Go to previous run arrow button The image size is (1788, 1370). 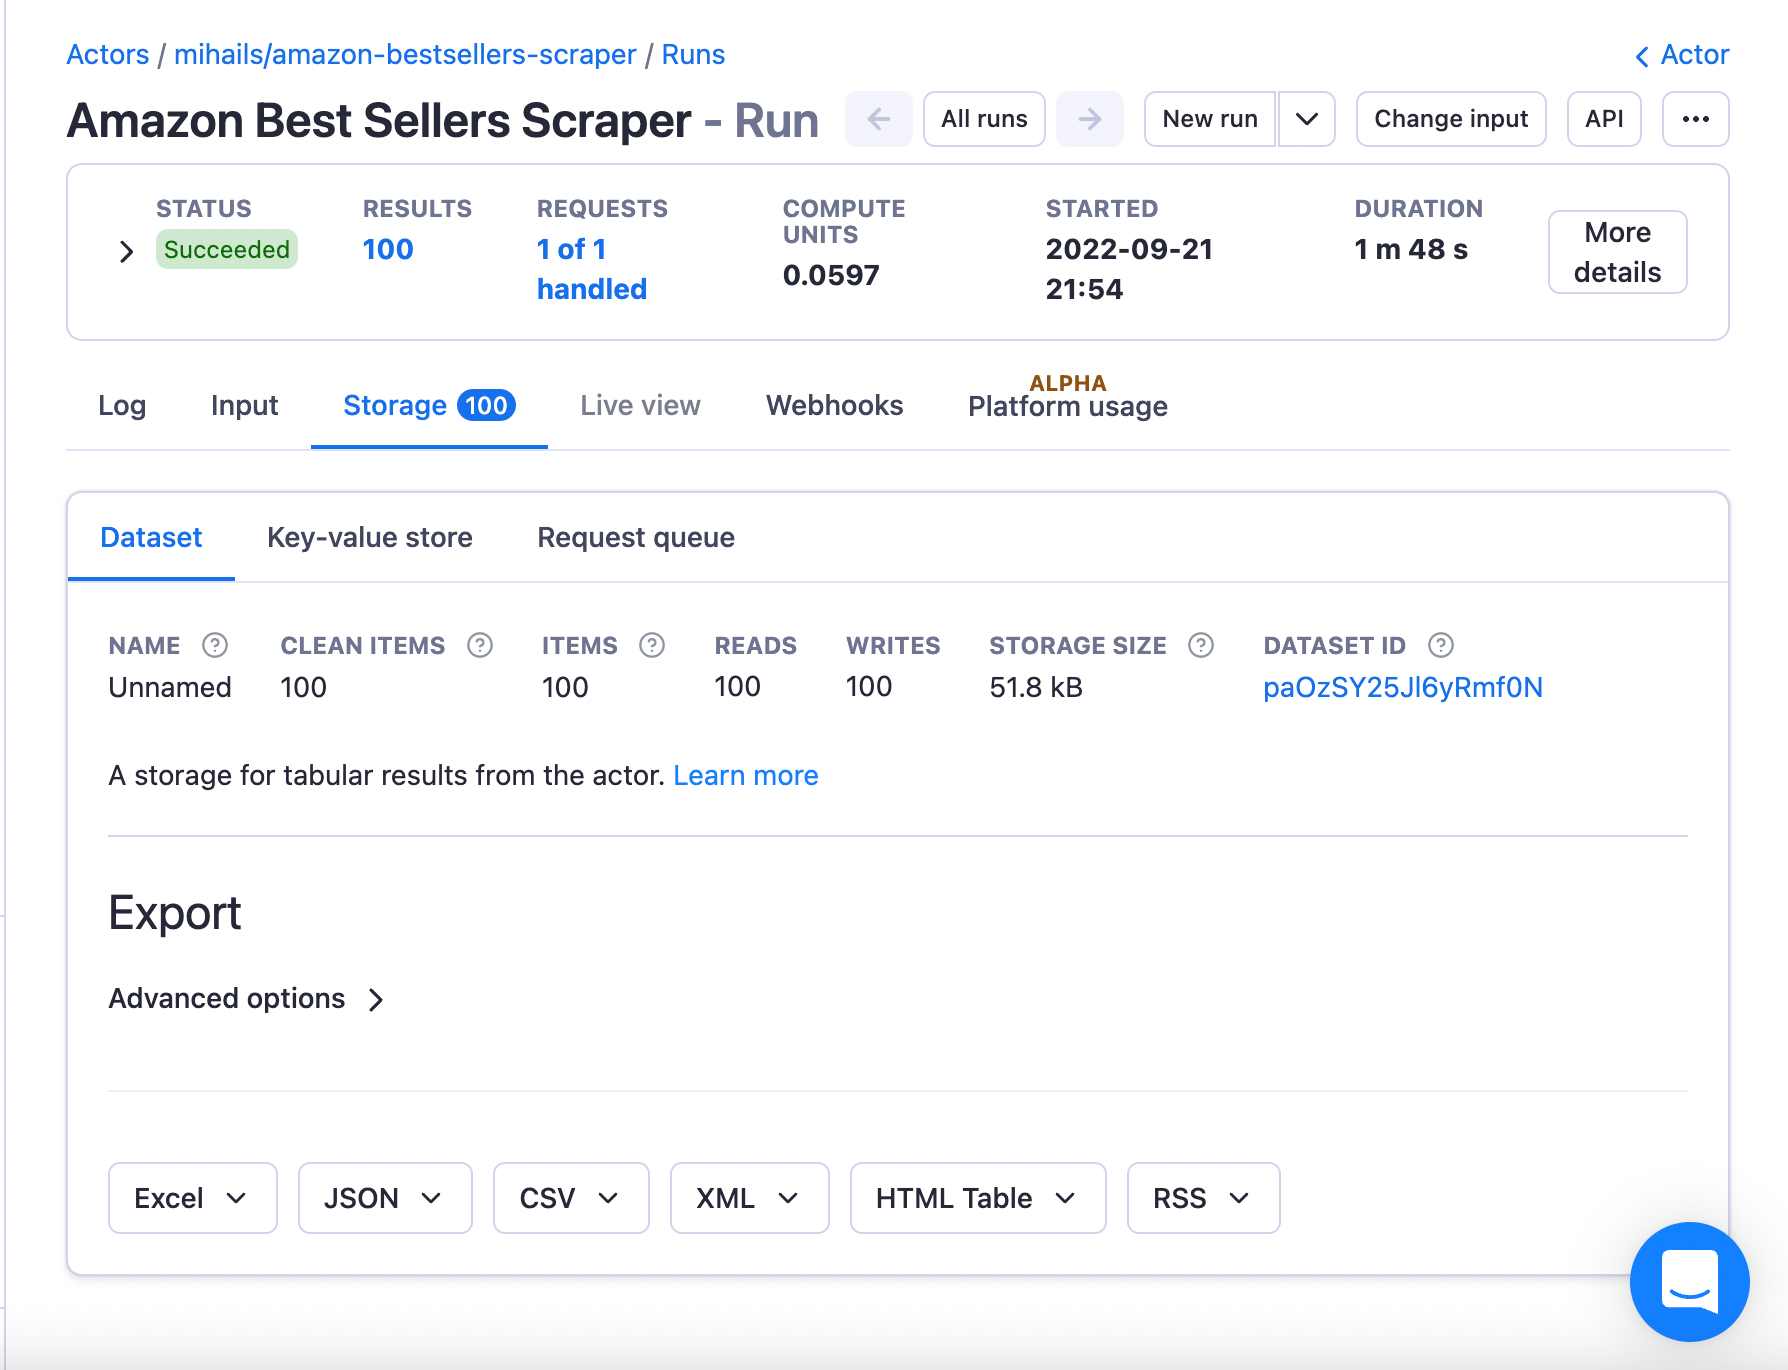pyautogui.click(x=878, y=119)
